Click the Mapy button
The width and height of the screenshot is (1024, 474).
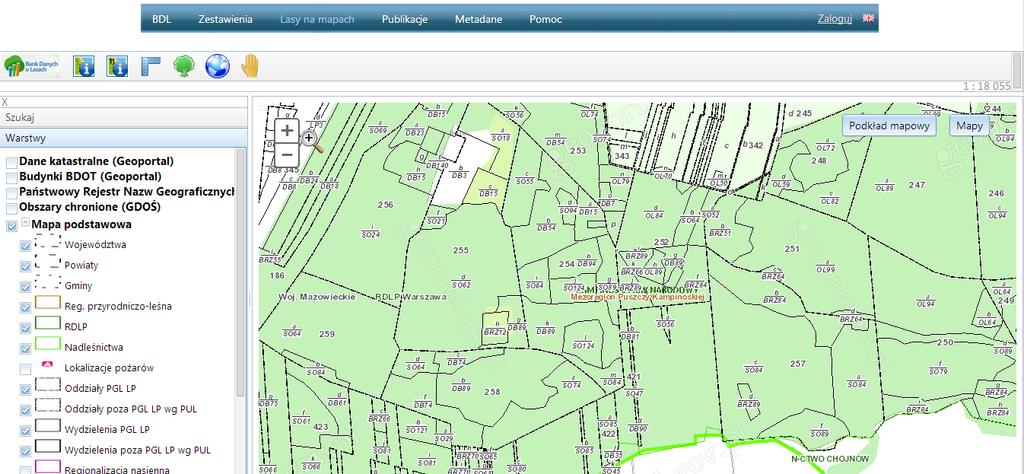coord(969,125)
